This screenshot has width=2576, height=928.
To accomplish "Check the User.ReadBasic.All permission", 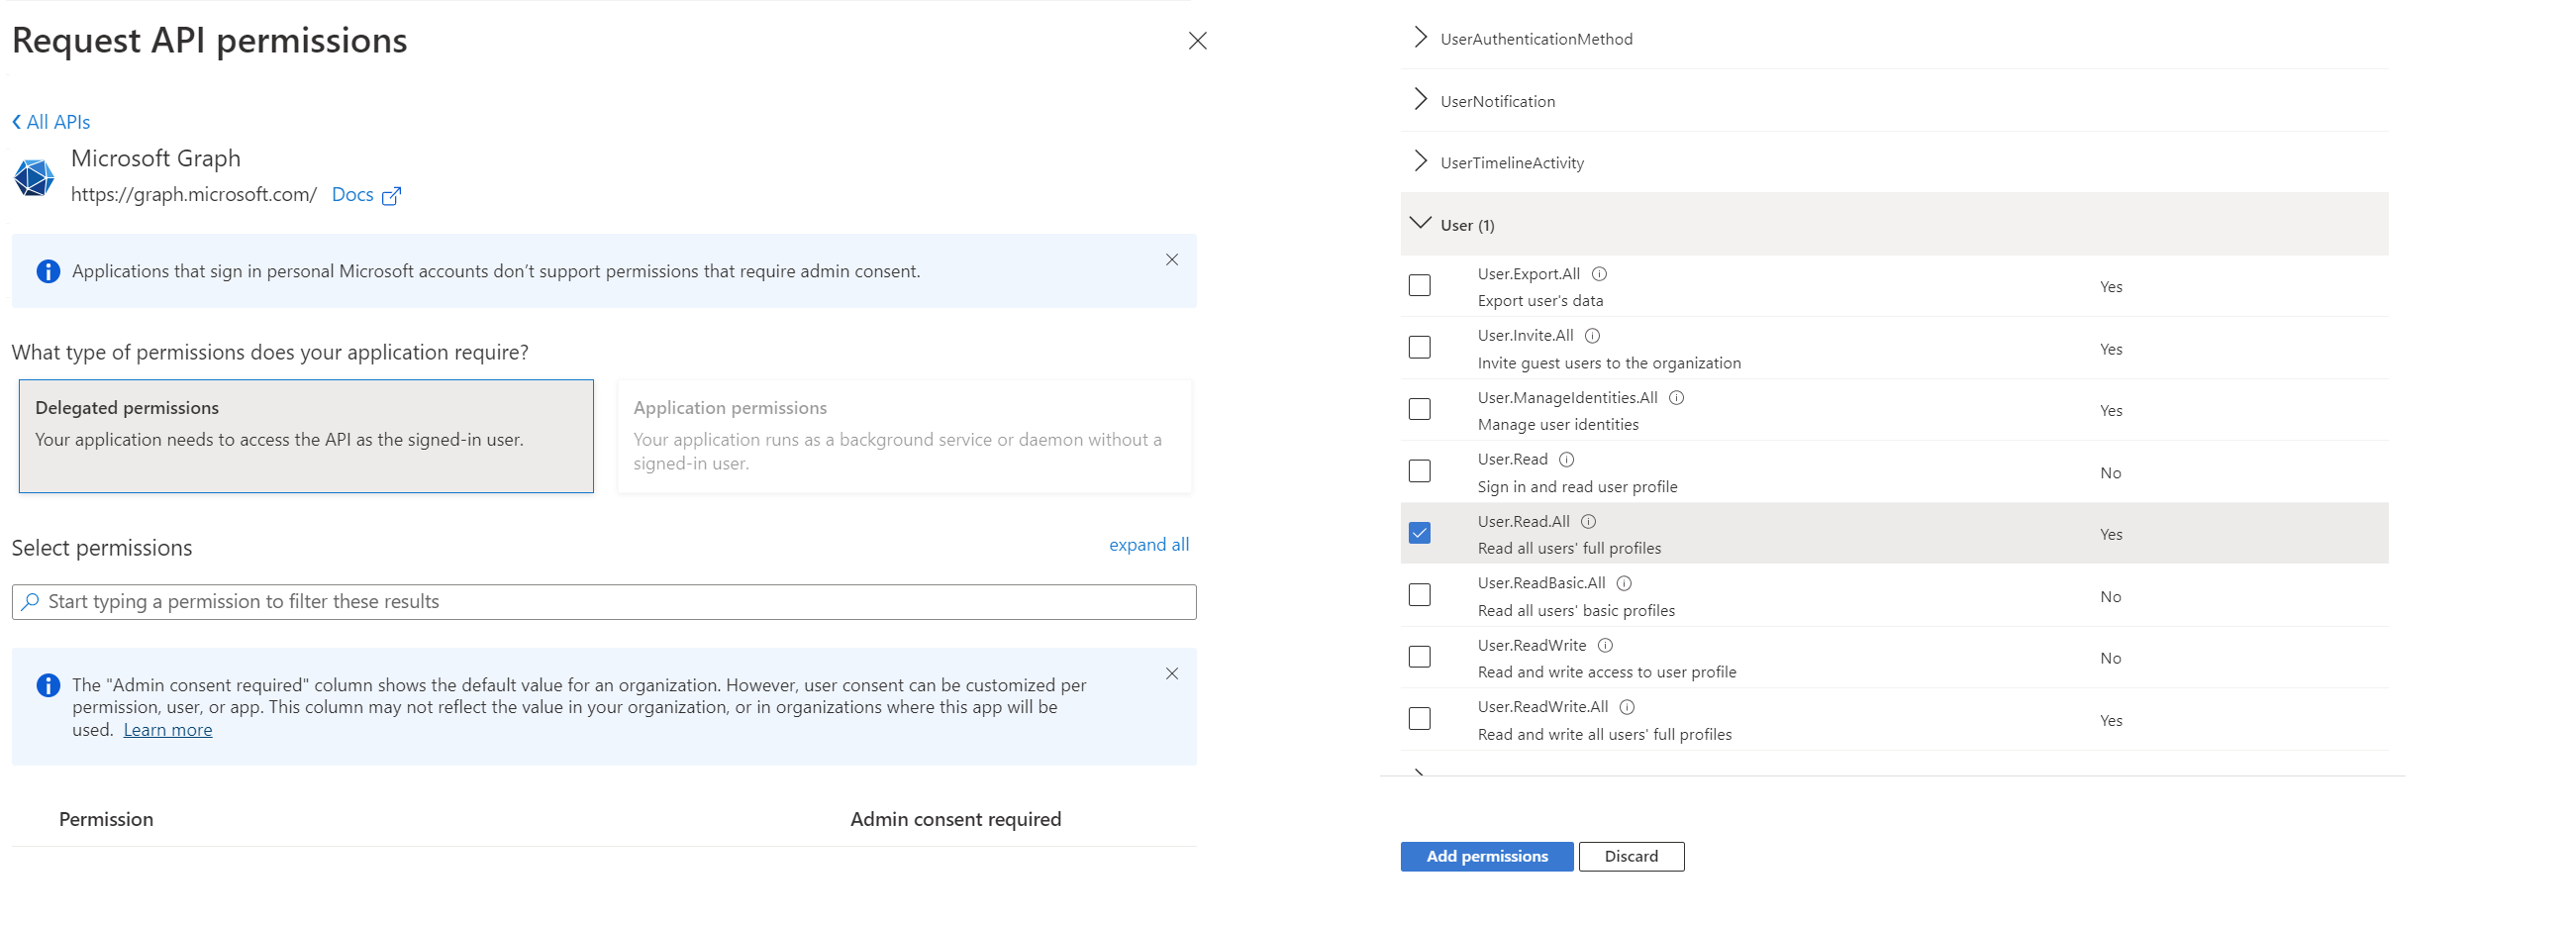I will (1419, 596).
